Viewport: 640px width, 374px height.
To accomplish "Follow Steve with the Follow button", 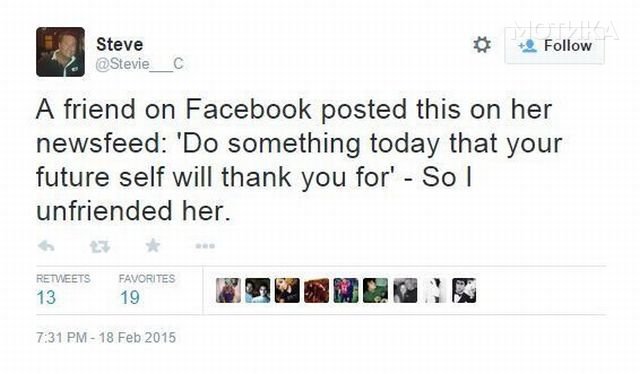I will pos(554,46).
